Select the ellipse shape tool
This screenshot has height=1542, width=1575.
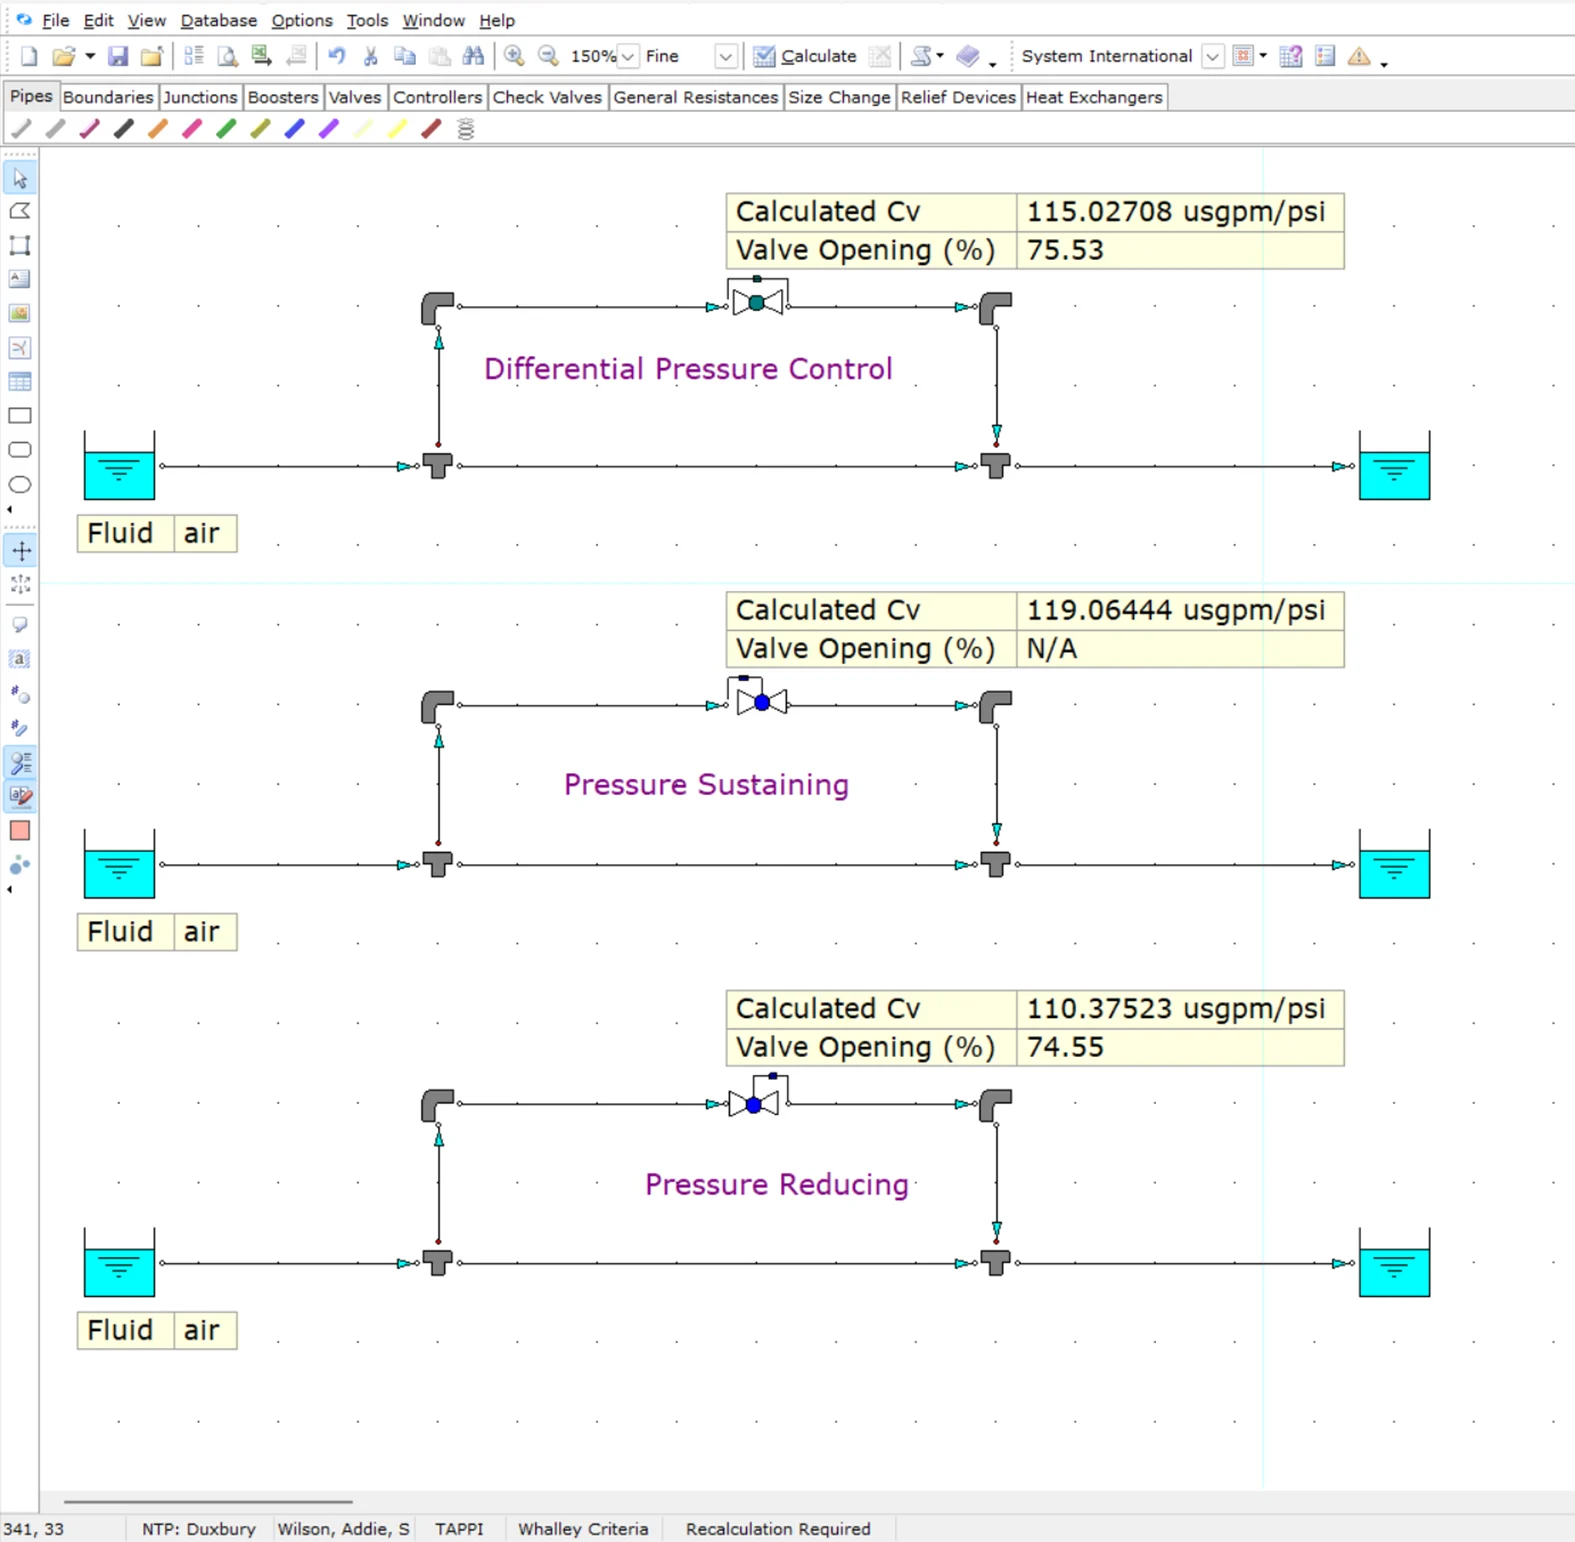[20, 485]
